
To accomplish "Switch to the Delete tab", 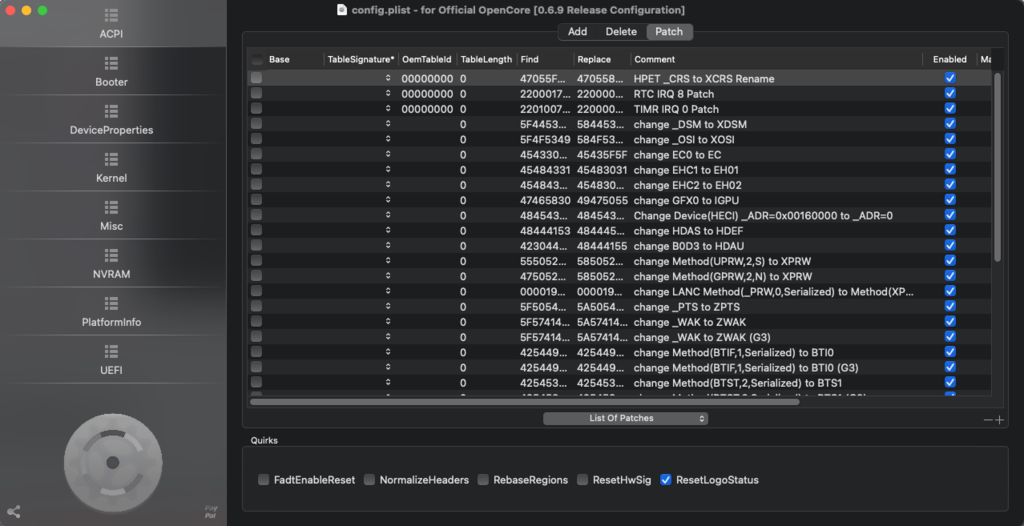I will 621,31.
